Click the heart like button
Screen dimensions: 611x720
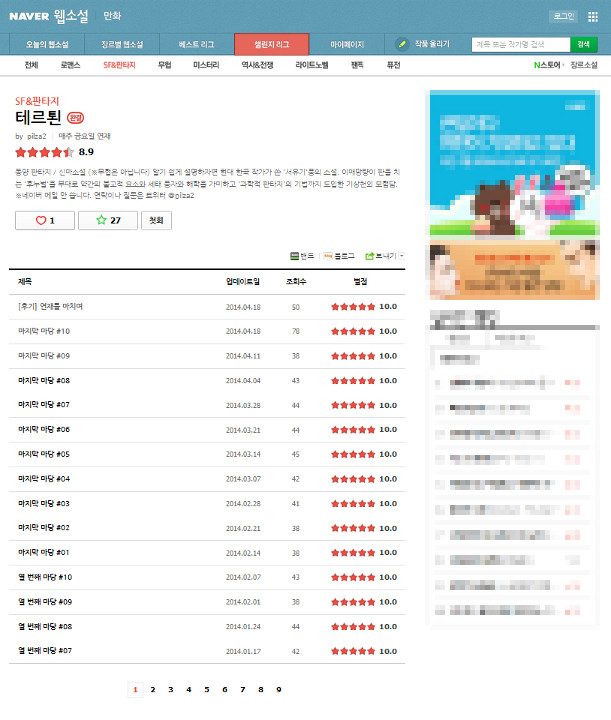[x=45, y=220]
